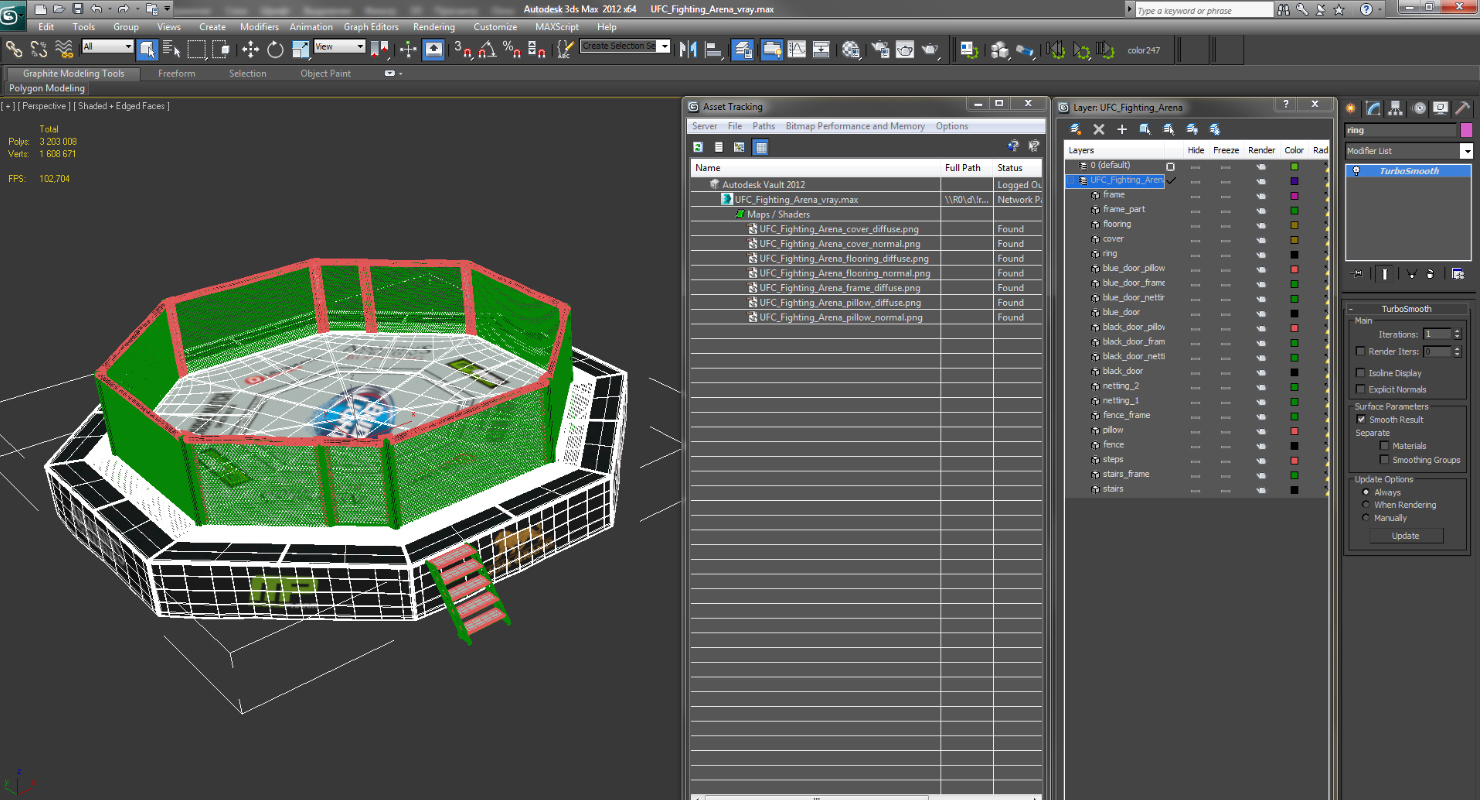Image resolution: width=1480 pixels, height=800 pixels.
Task: Click the Perspective viewport label
Action: tap(43, 106)
